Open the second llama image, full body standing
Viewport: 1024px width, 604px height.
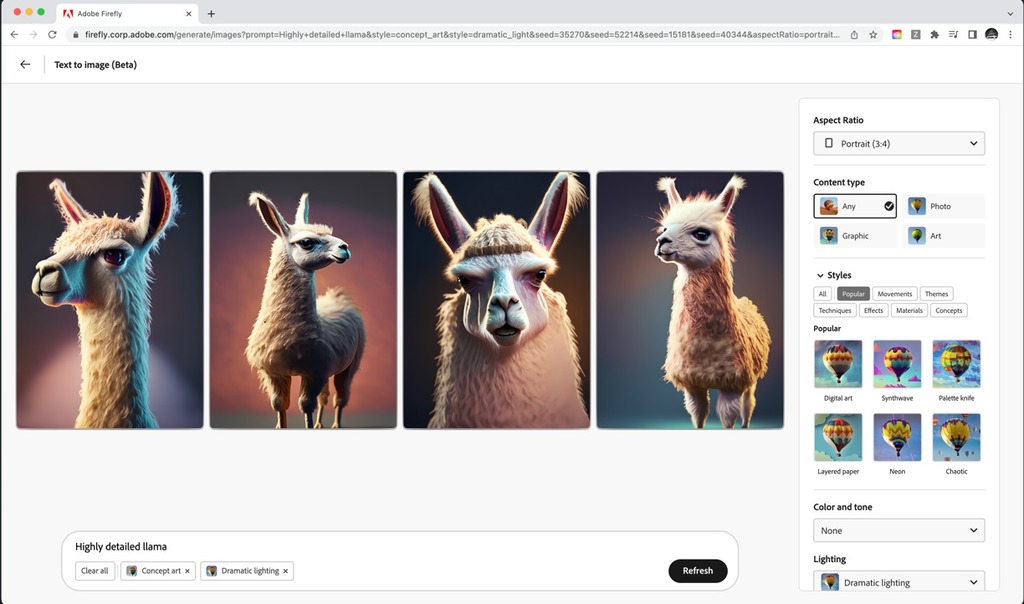303,300
